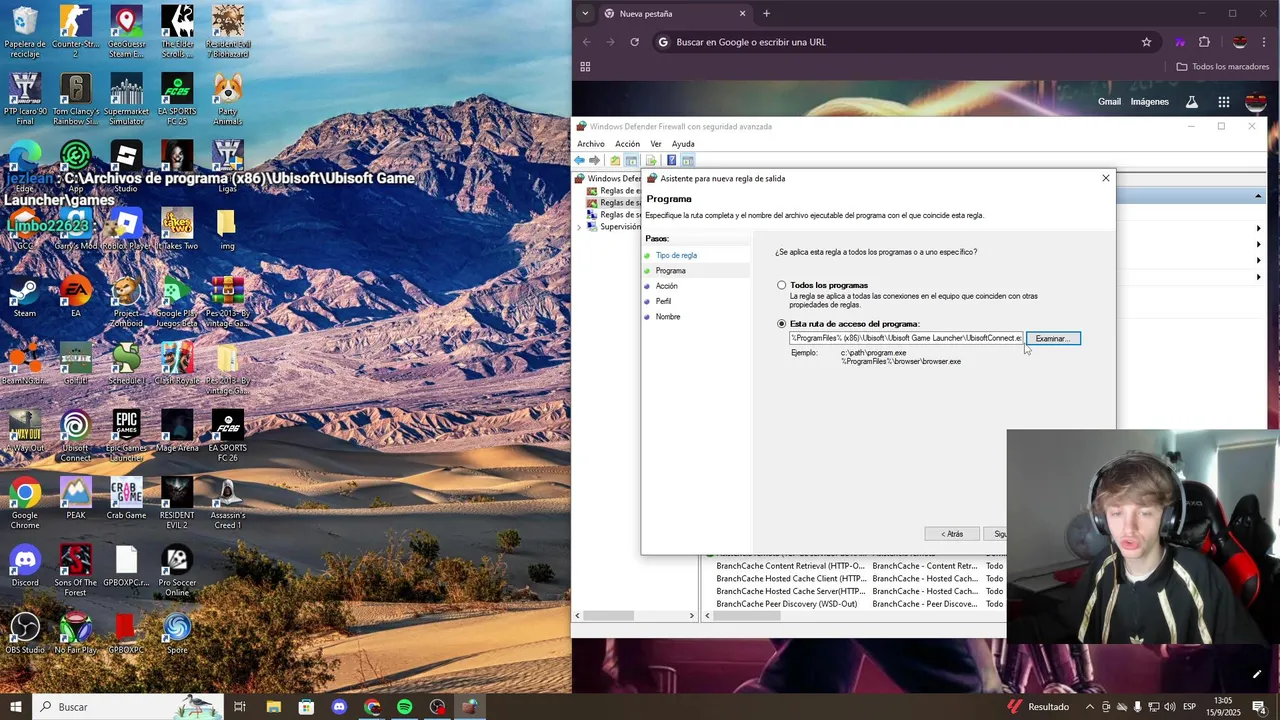The image size is (1280, 720).
Task: Open the Discord desktop shortcut
Action: 24,567
